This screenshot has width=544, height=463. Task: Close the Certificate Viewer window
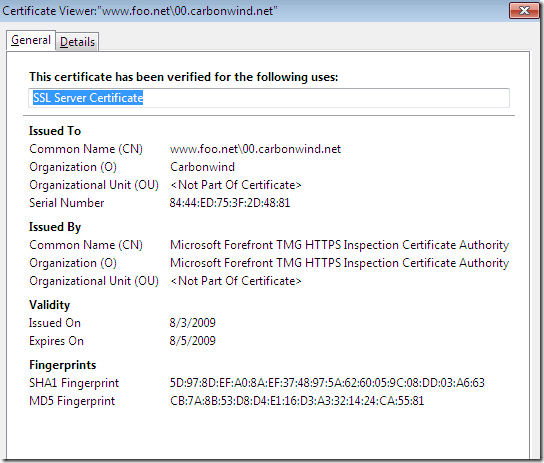[x=524, y=11]
